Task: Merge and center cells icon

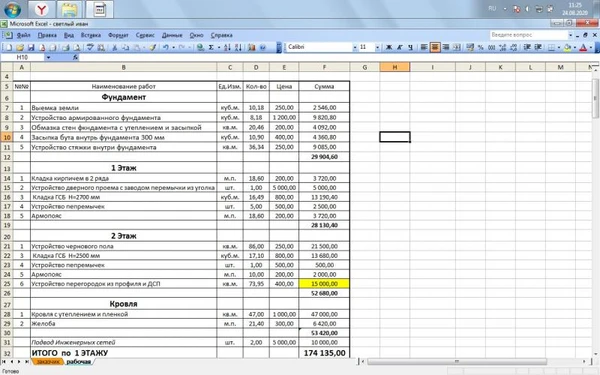Action: 457,47
